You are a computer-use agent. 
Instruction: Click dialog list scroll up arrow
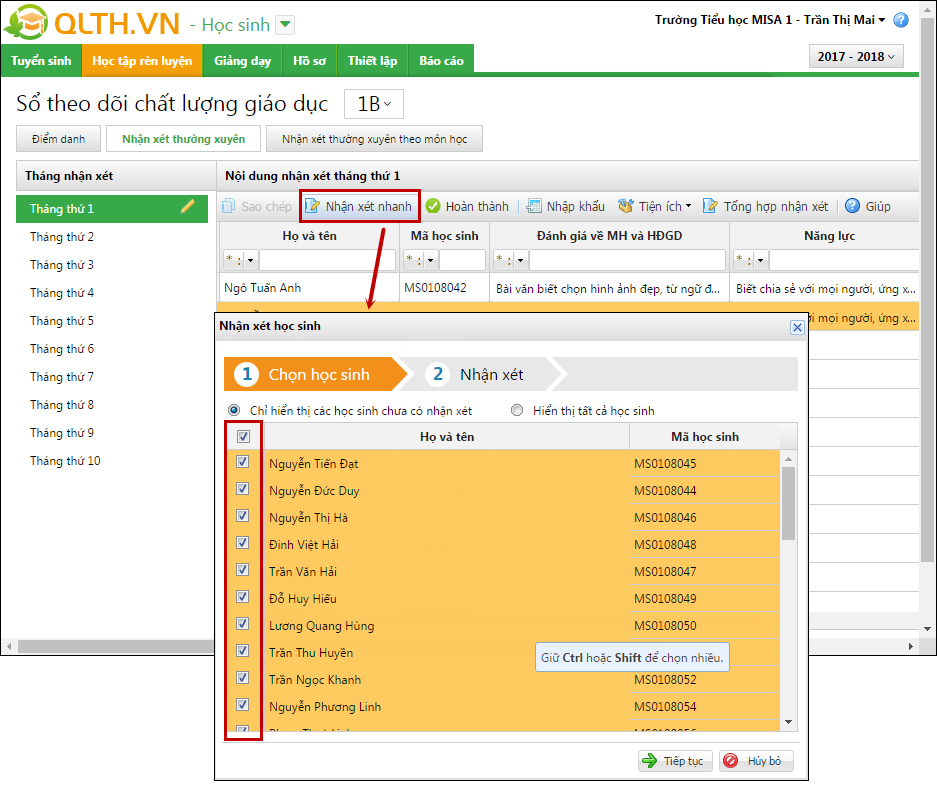[x=788, y=459]
